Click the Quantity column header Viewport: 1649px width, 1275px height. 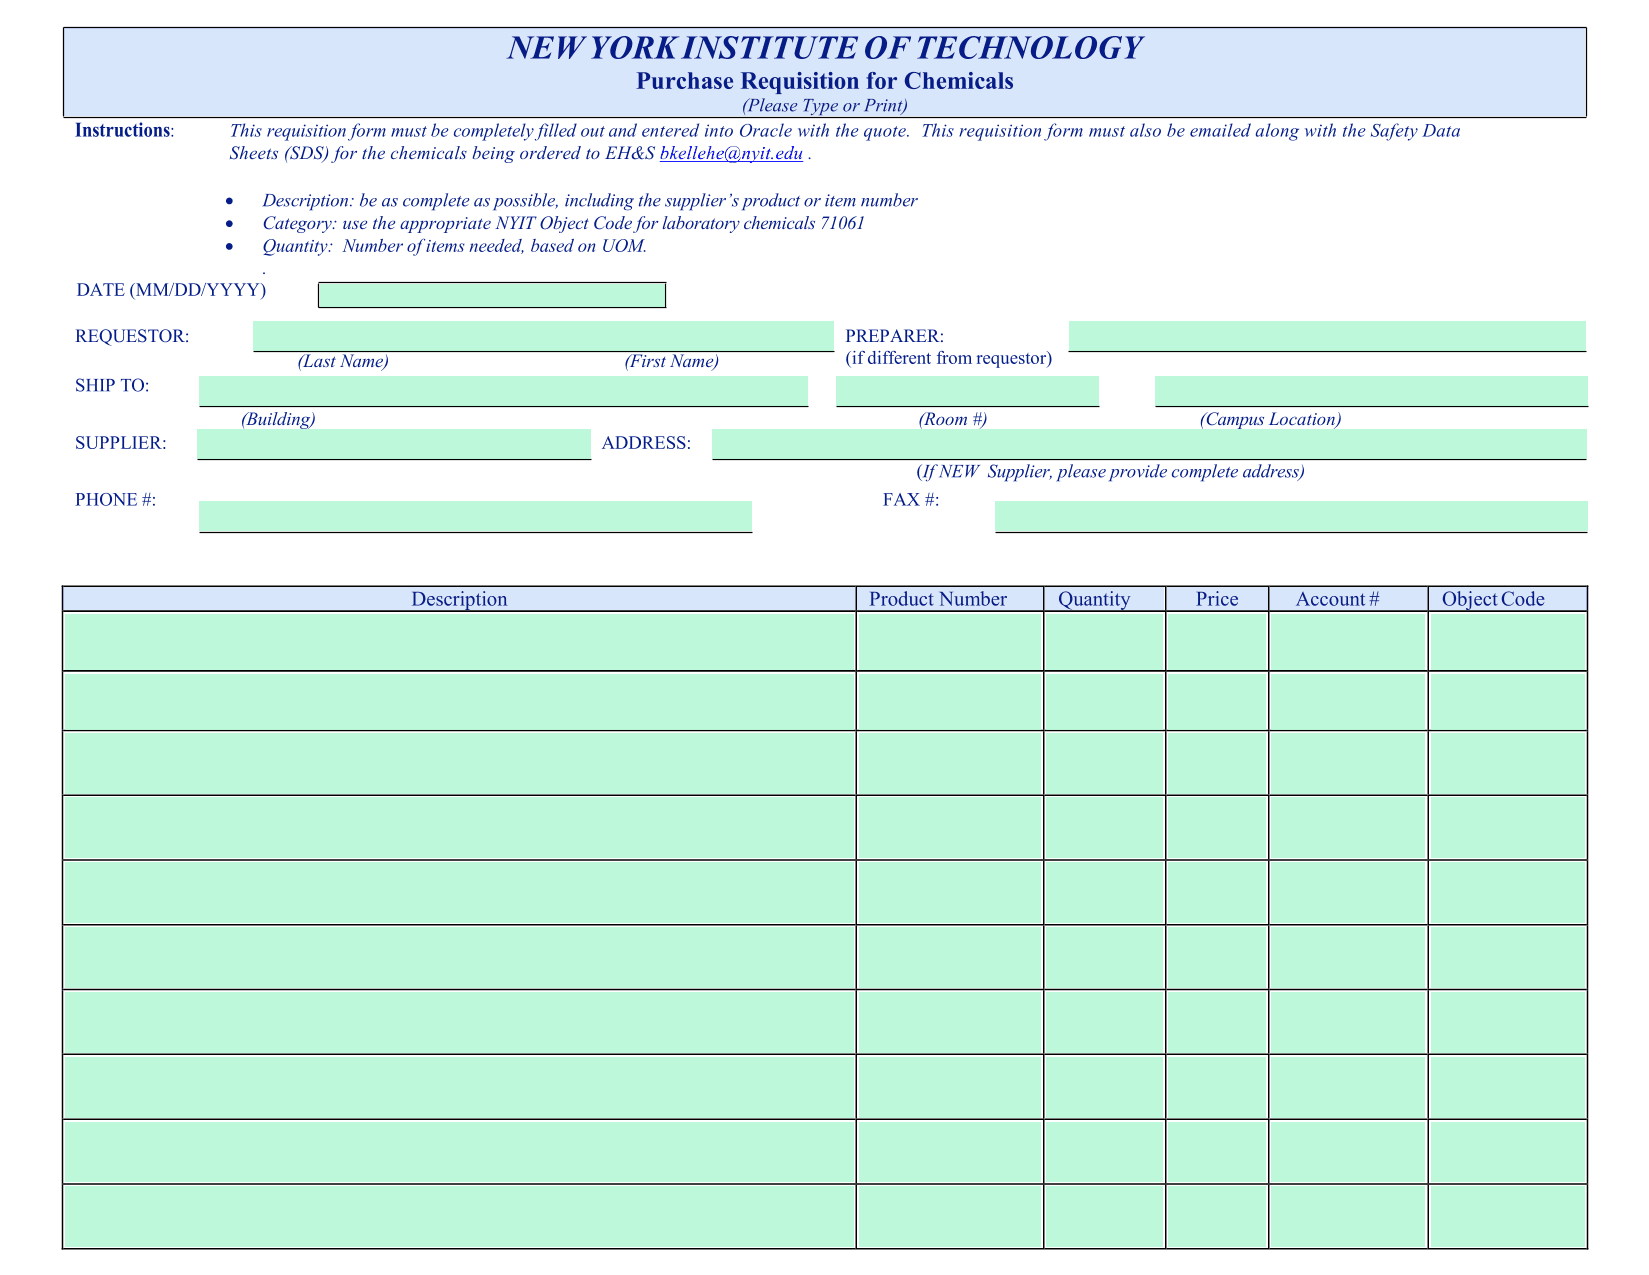1105,599
